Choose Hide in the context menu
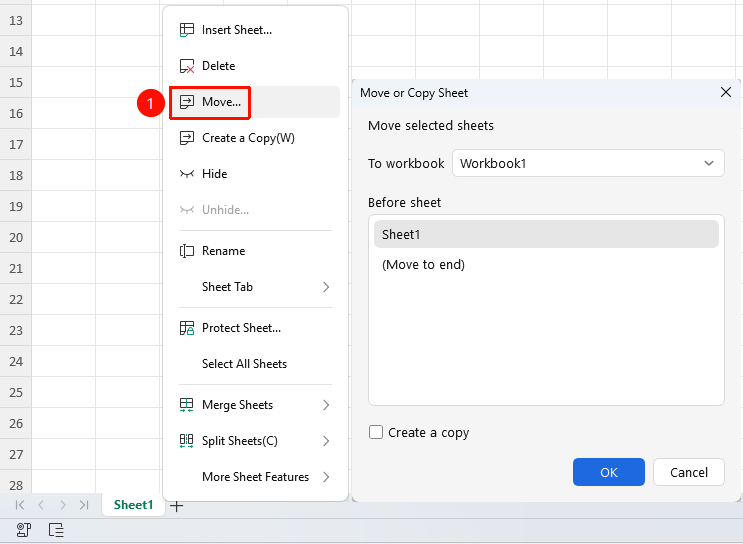Image resolution: width=743 pixels, height=544 pixels. 255,174
